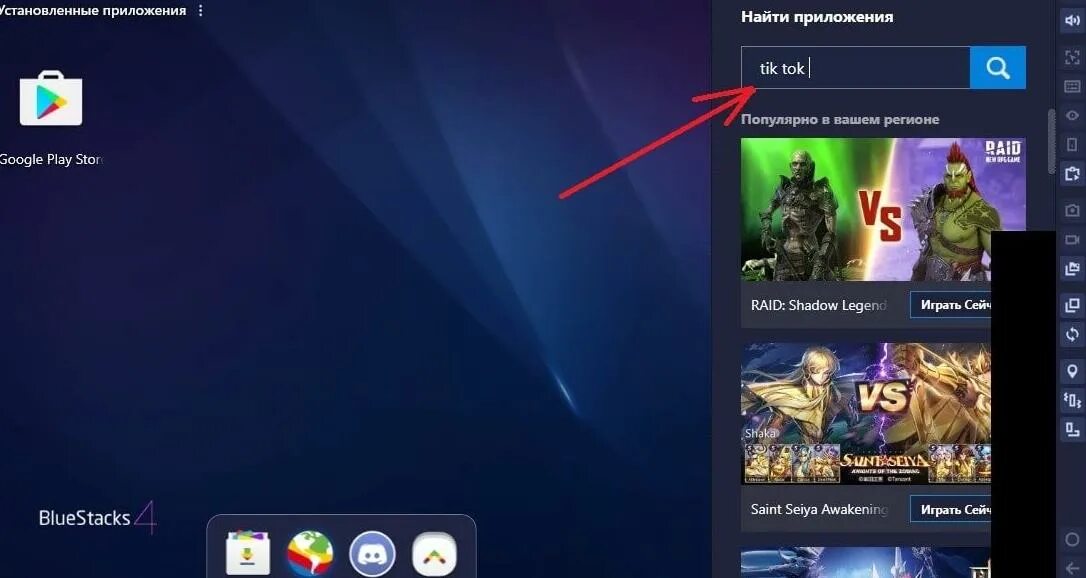Click the Android back arrow icon

tap(1071, 568)
